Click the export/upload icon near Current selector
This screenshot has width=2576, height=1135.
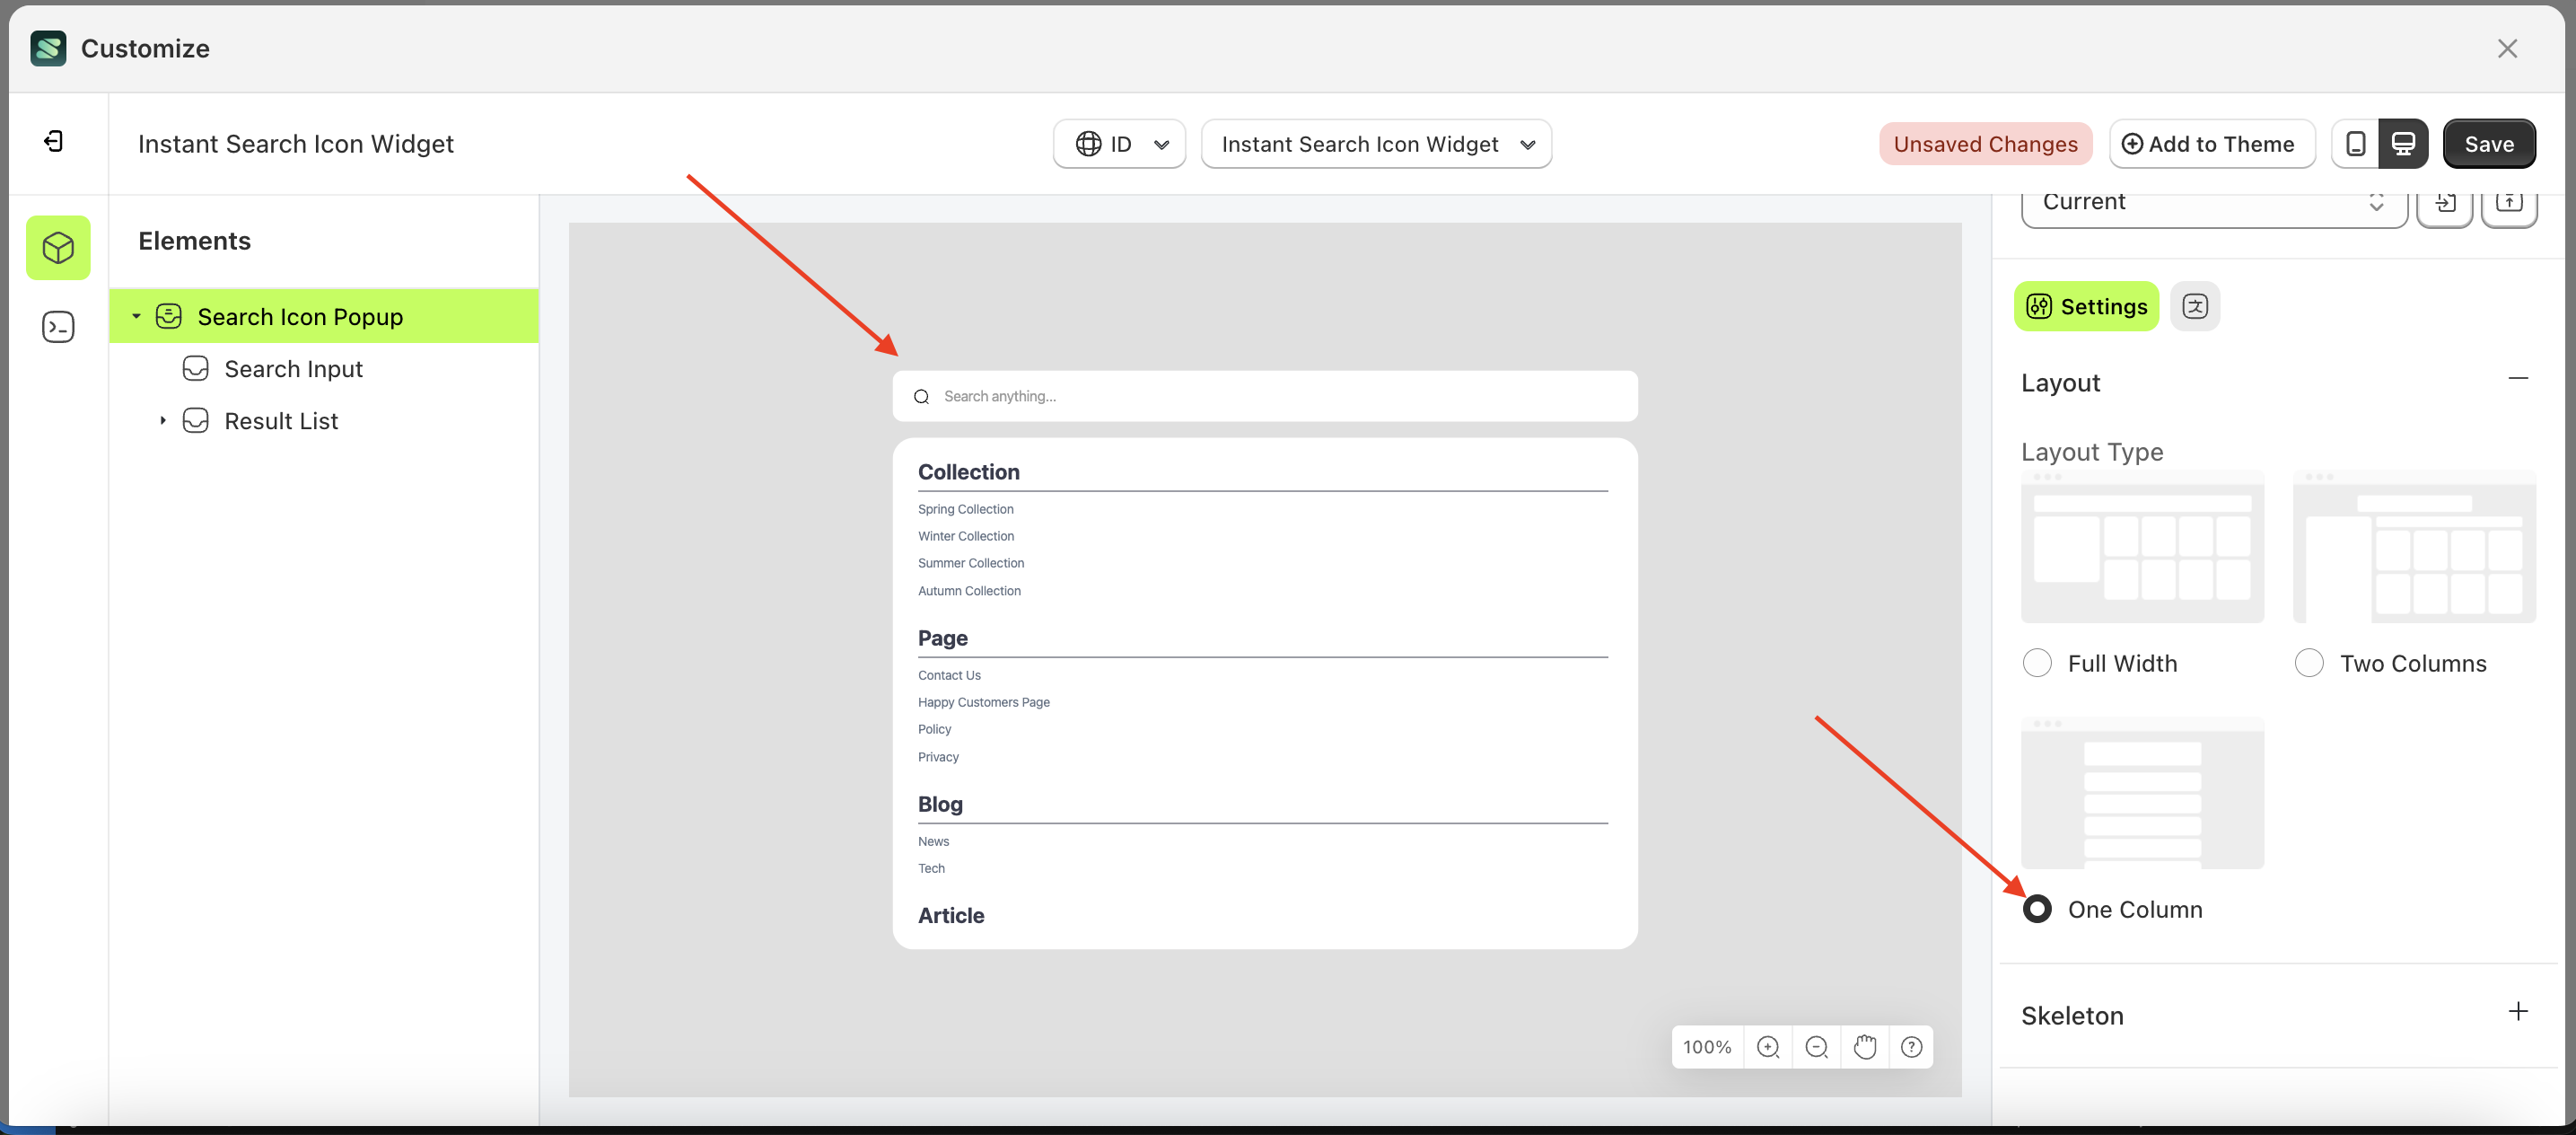tap(2510, 203)
